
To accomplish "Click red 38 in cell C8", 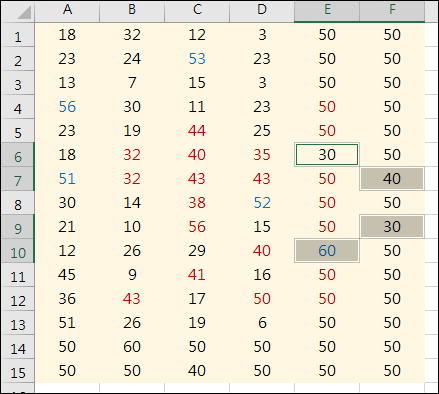I will 197,203.
